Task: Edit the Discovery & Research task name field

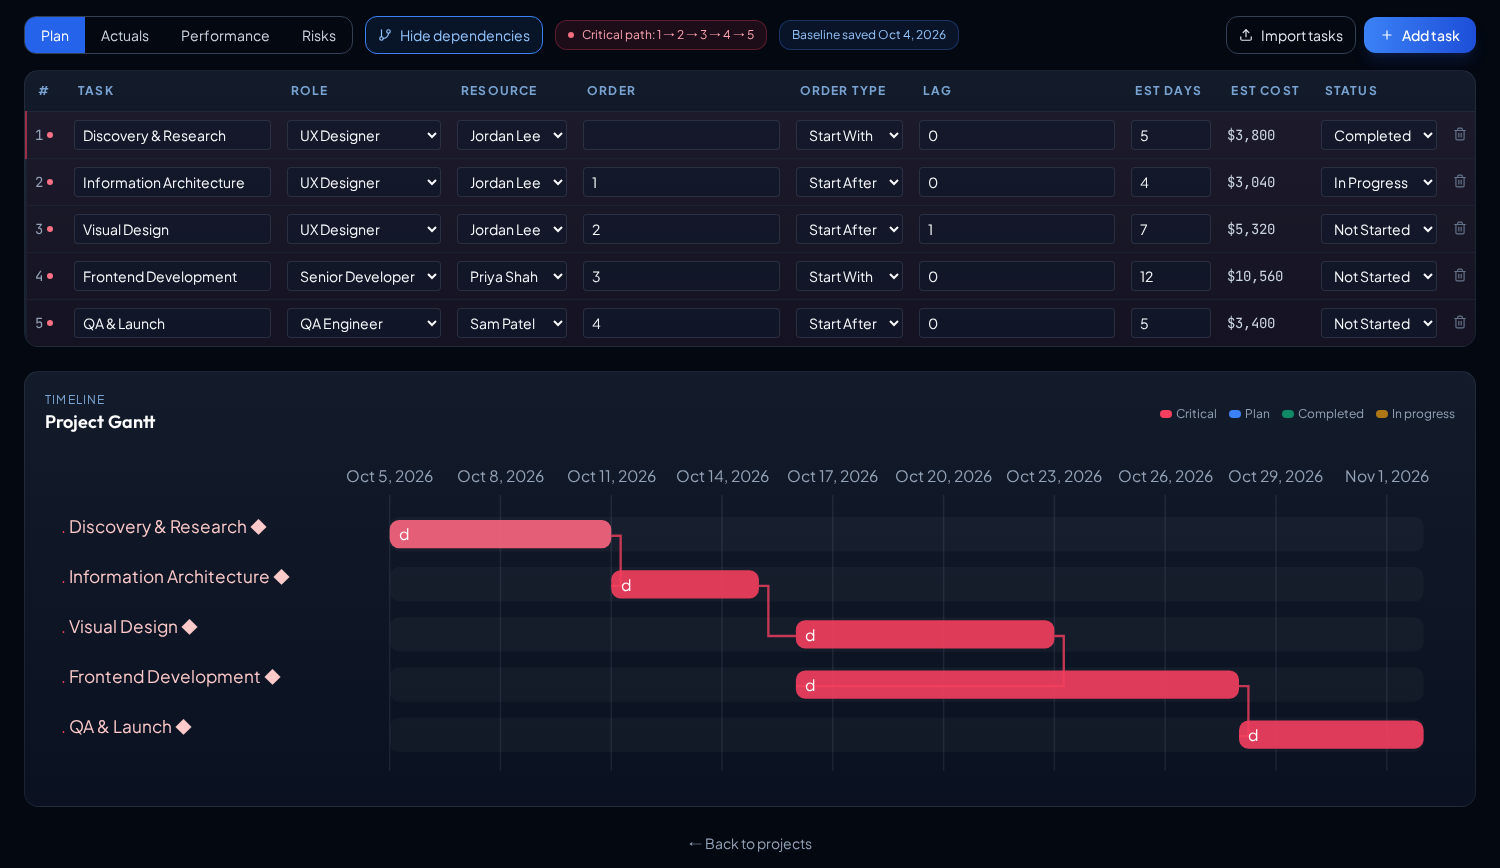Action: (x=172, y=135)
